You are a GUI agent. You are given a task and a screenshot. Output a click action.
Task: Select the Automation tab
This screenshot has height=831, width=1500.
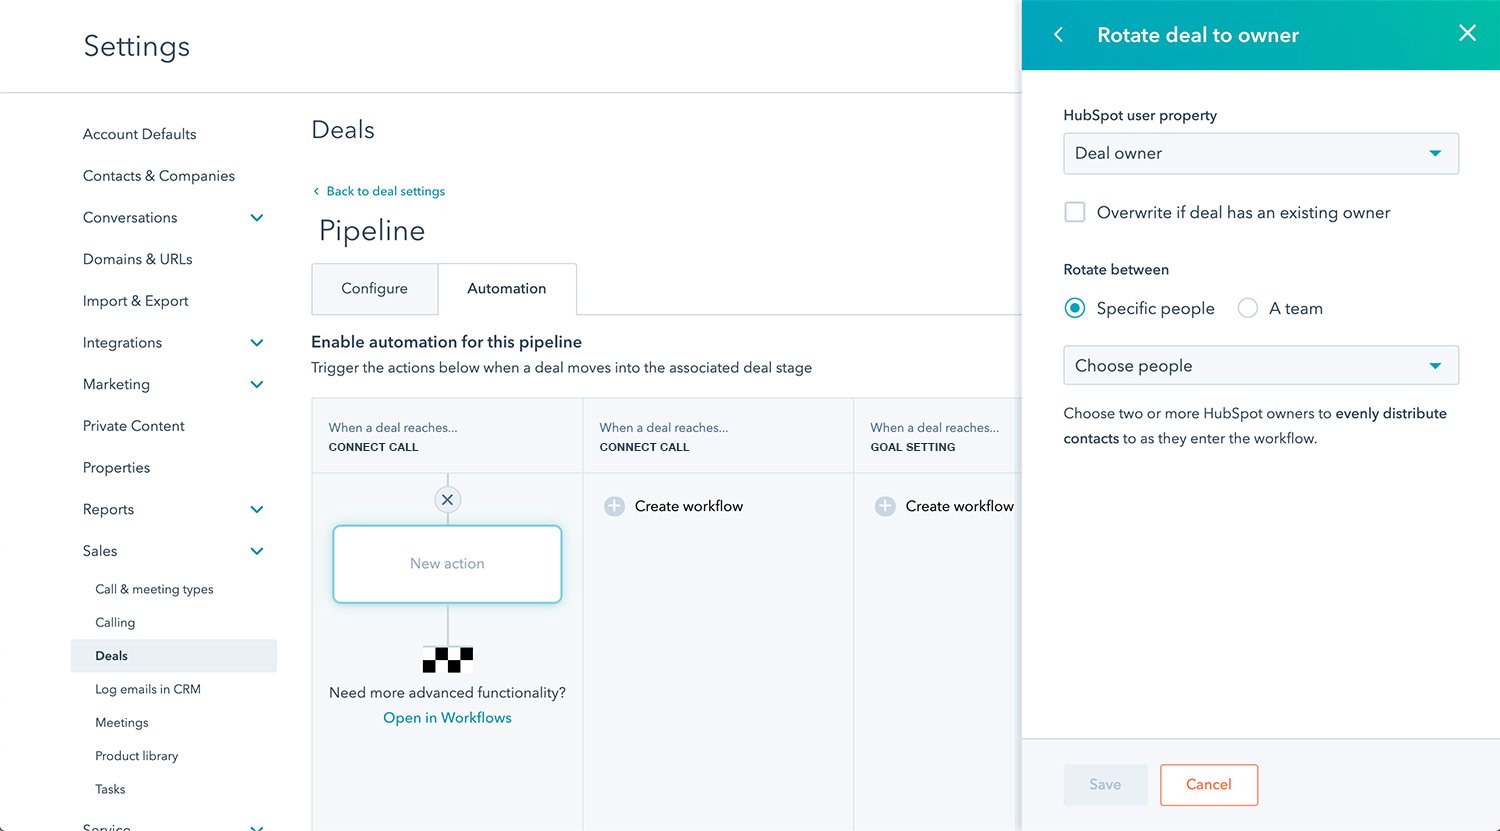507,288
